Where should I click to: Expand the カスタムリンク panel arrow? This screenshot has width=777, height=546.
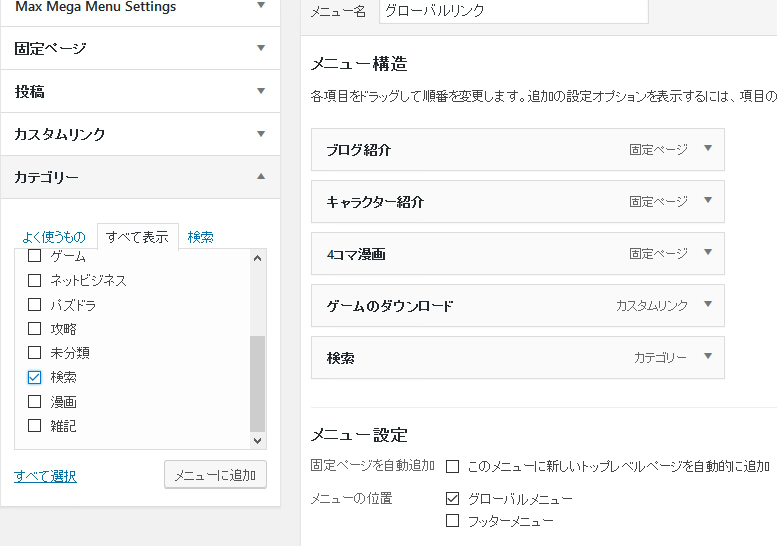coord(261,134)
